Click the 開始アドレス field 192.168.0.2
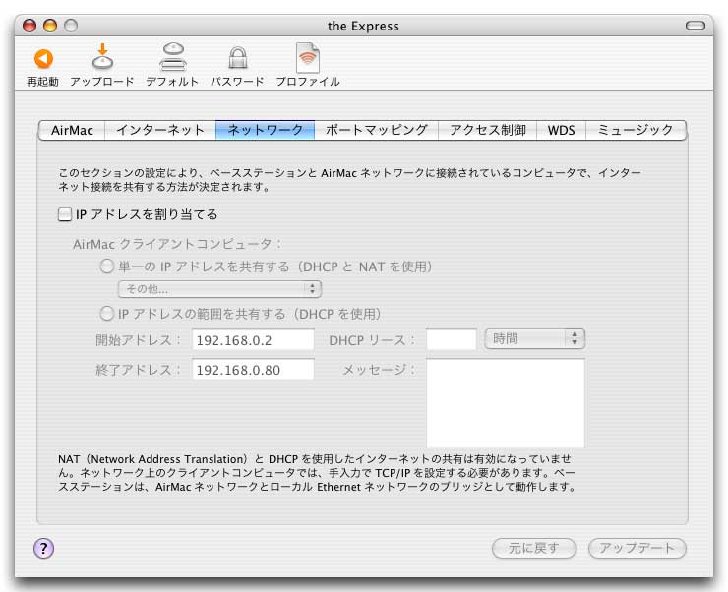728x592 pixels. point(253,340)
